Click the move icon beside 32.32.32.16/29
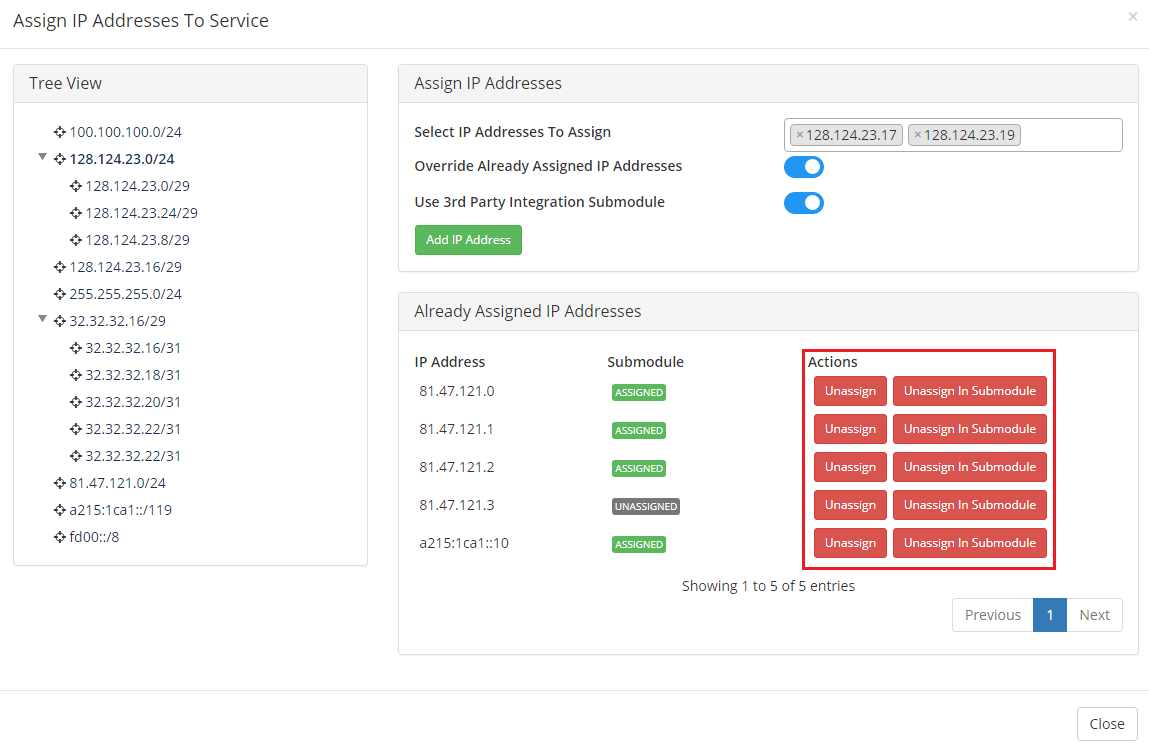 [59, 321]
